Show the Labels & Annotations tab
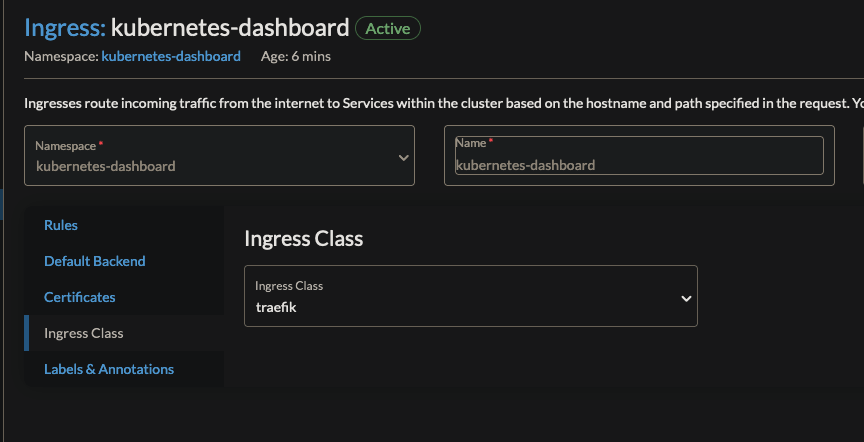Screen dimensions: 864x442 pos(109,369)
